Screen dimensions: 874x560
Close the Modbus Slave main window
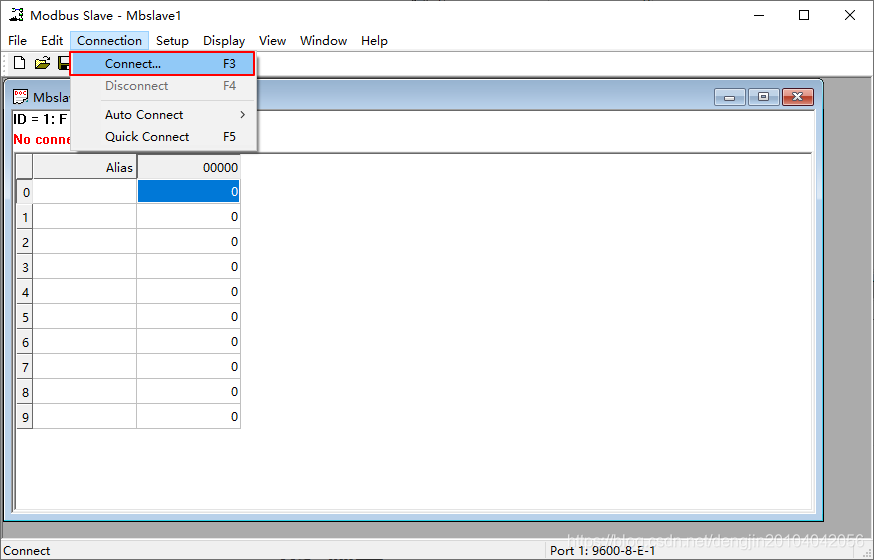click(850, 15)
